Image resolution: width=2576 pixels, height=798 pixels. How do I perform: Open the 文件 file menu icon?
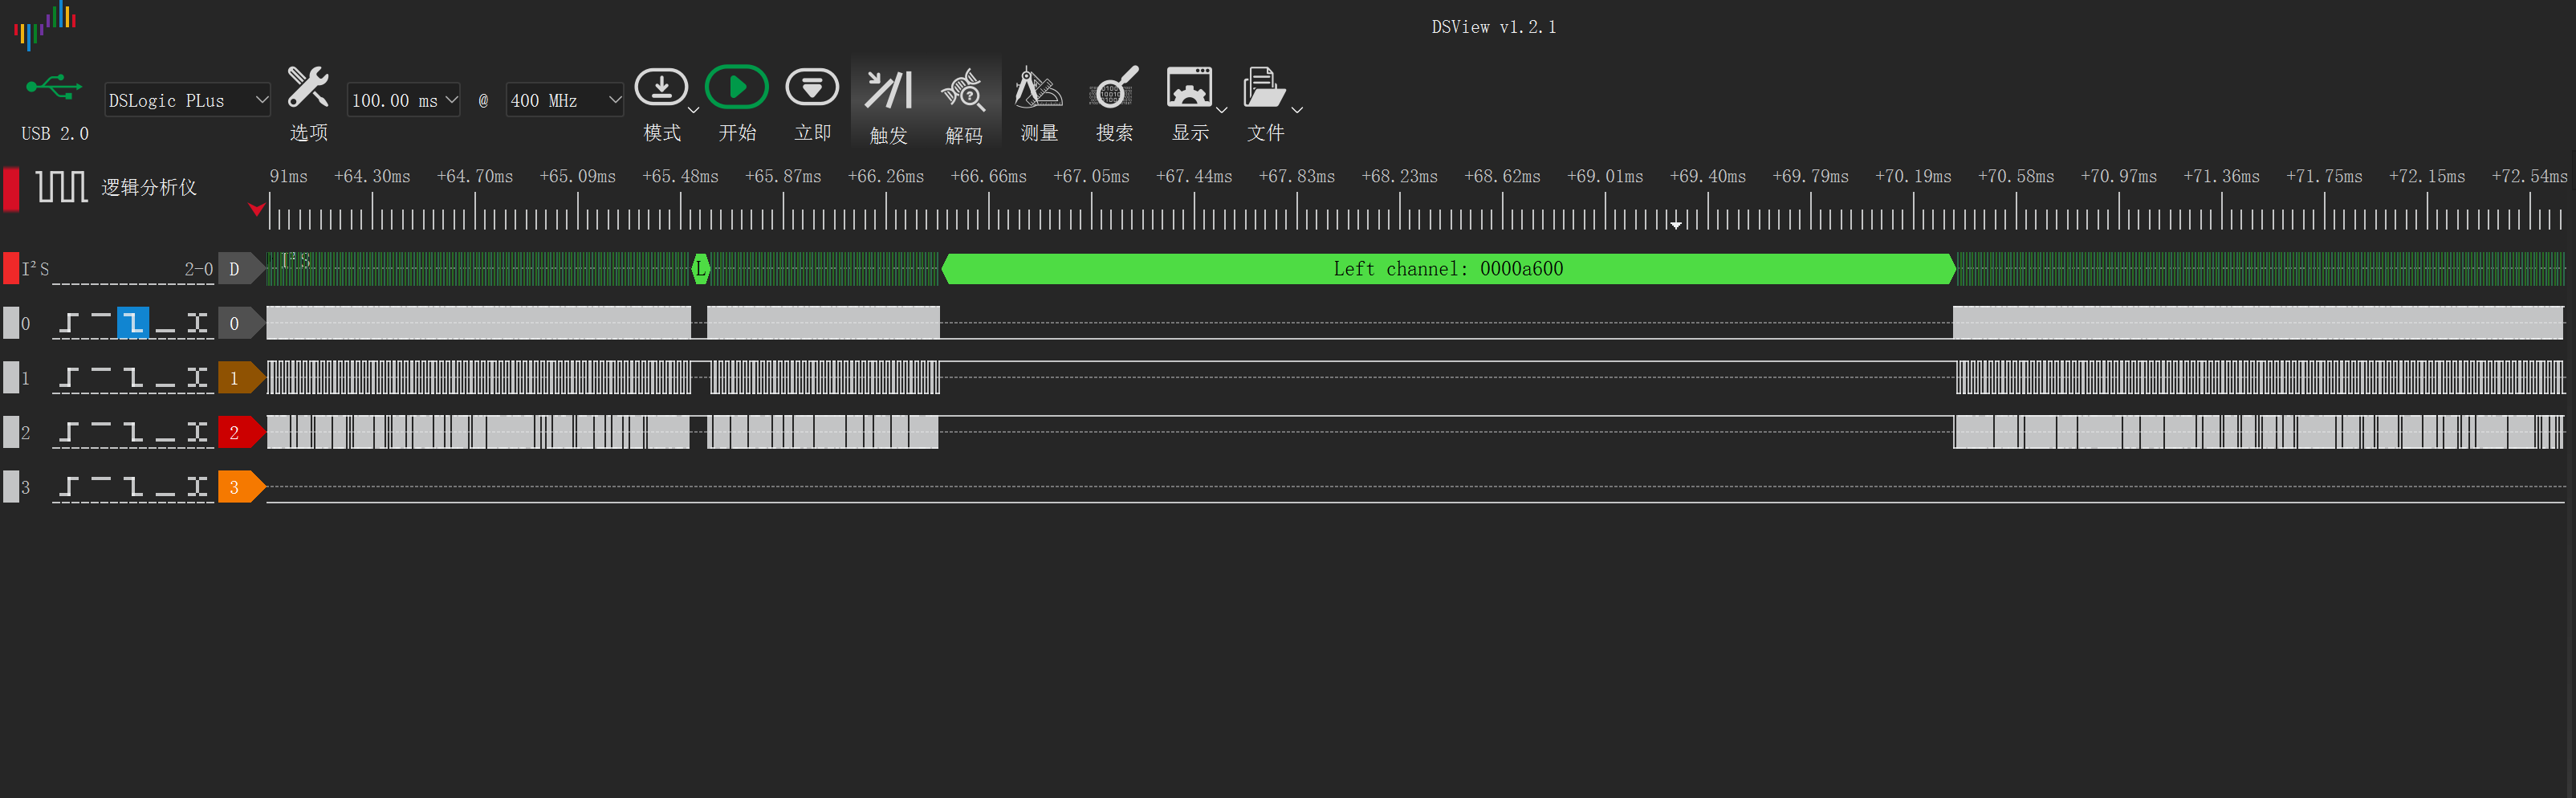[1264, 88]
